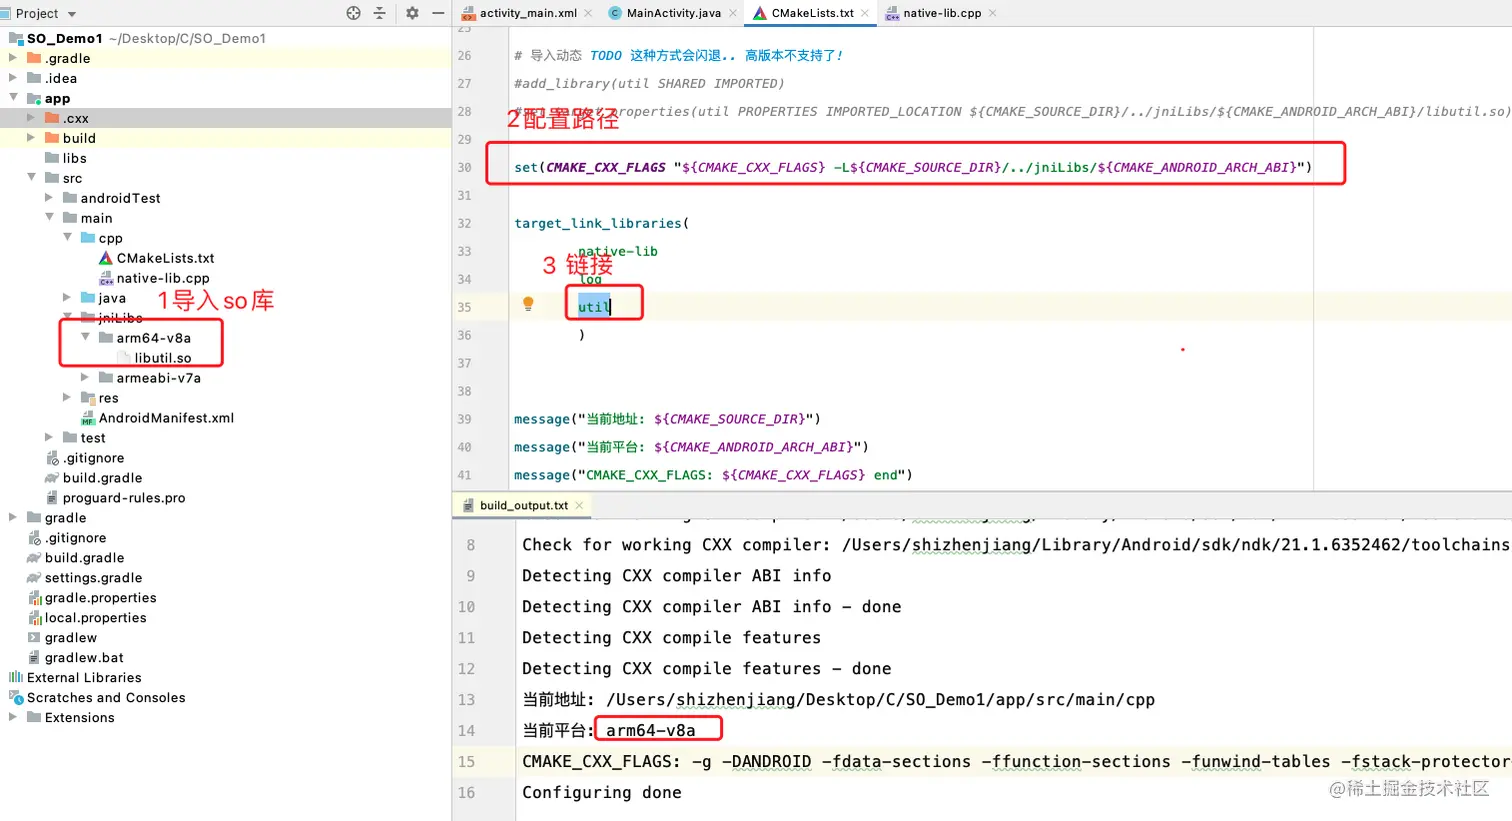Open gradle.properties file
The image size is (1512, 821).
pos(100,598)
